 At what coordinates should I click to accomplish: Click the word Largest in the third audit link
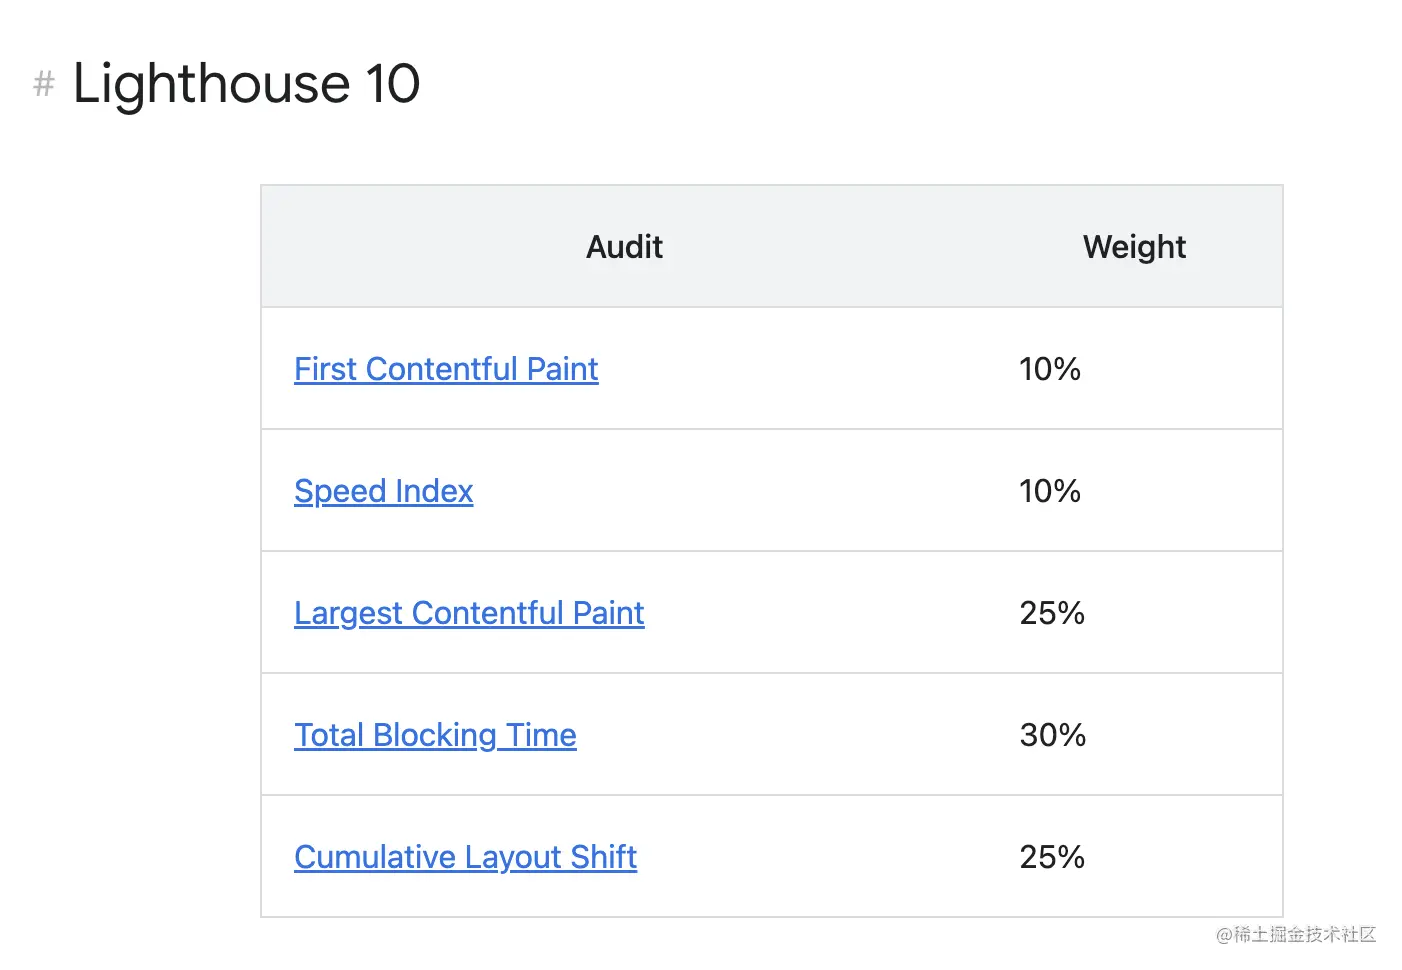(x=348, y=613)
